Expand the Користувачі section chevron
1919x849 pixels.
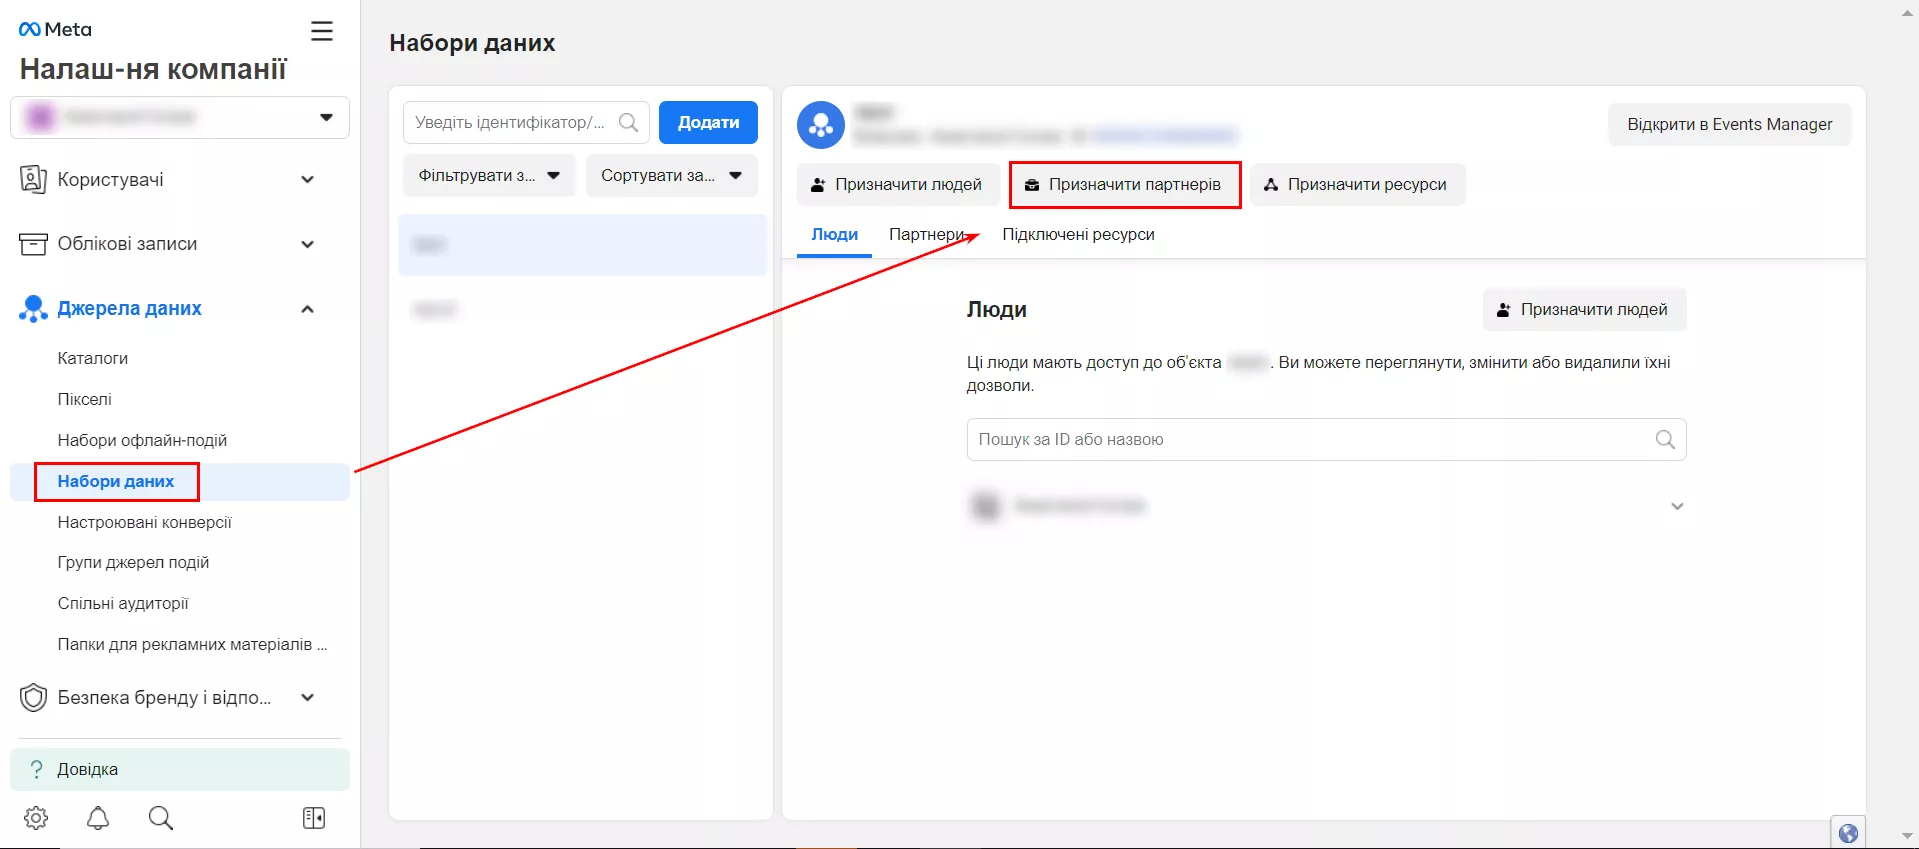click(308, 180)
